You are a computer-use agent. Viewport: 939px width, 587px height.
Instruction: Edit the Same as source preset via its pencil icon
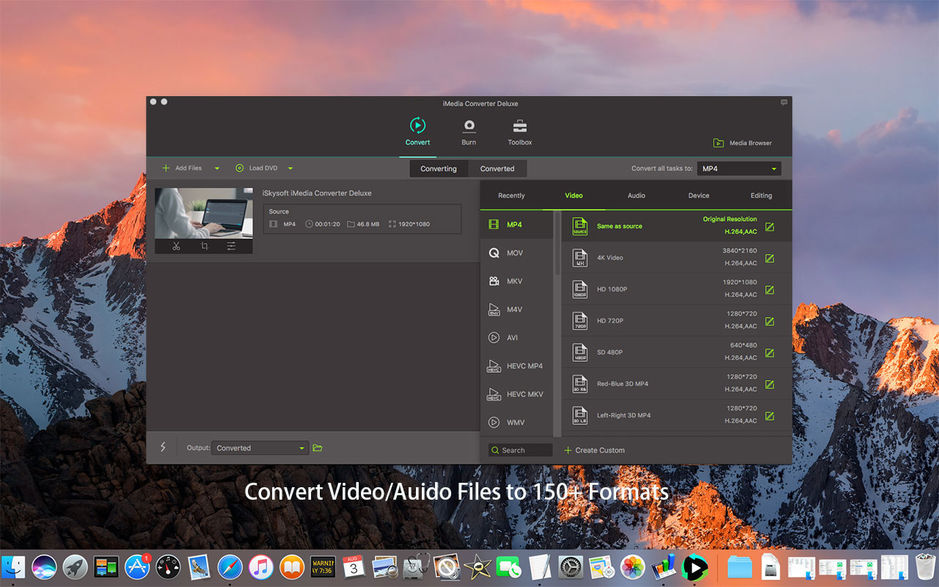tap(769, 227)
